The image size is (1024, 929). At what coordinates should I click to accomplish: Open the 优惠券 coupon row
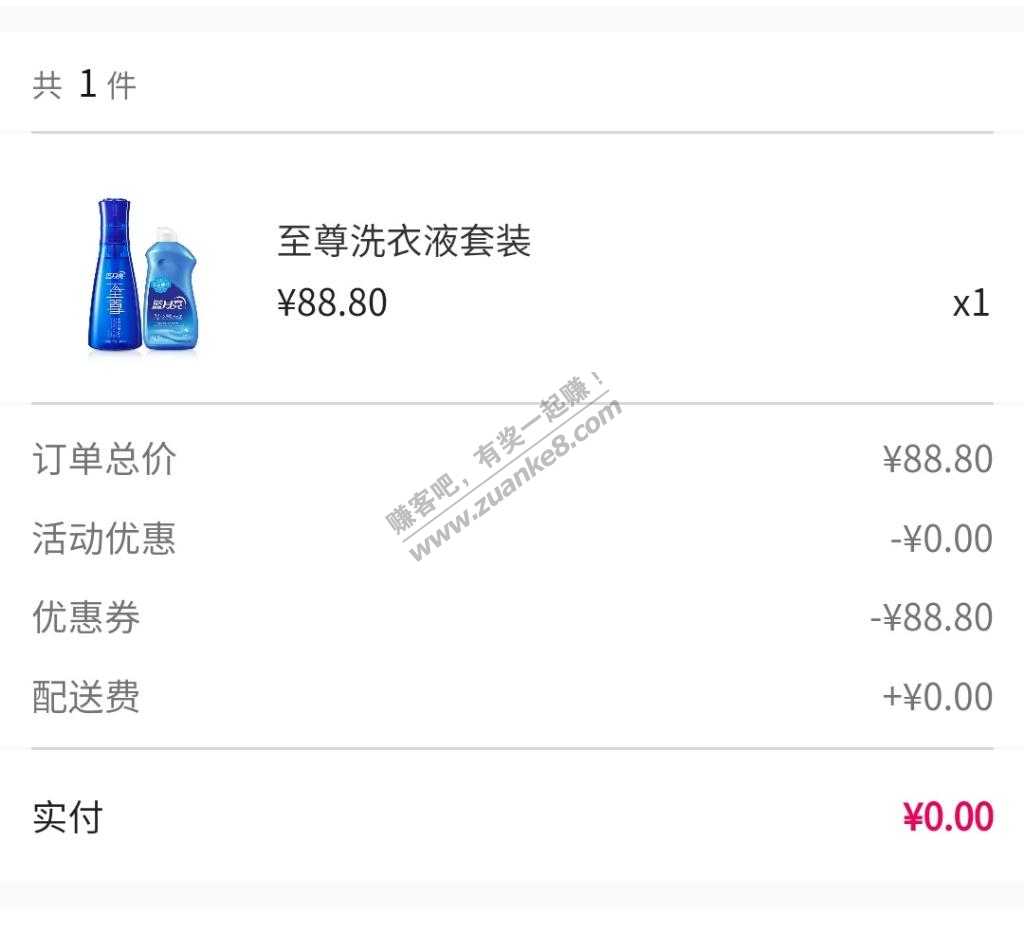coord(512,618)
